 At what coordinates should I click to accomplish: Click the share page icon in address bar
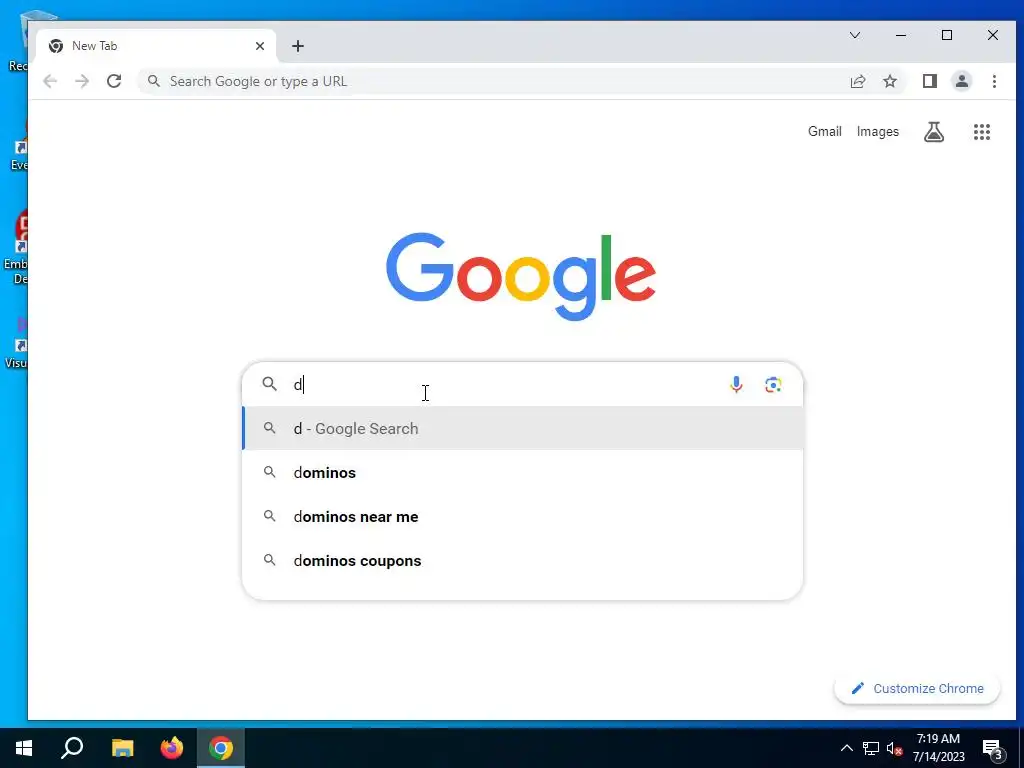coord(857,81)
